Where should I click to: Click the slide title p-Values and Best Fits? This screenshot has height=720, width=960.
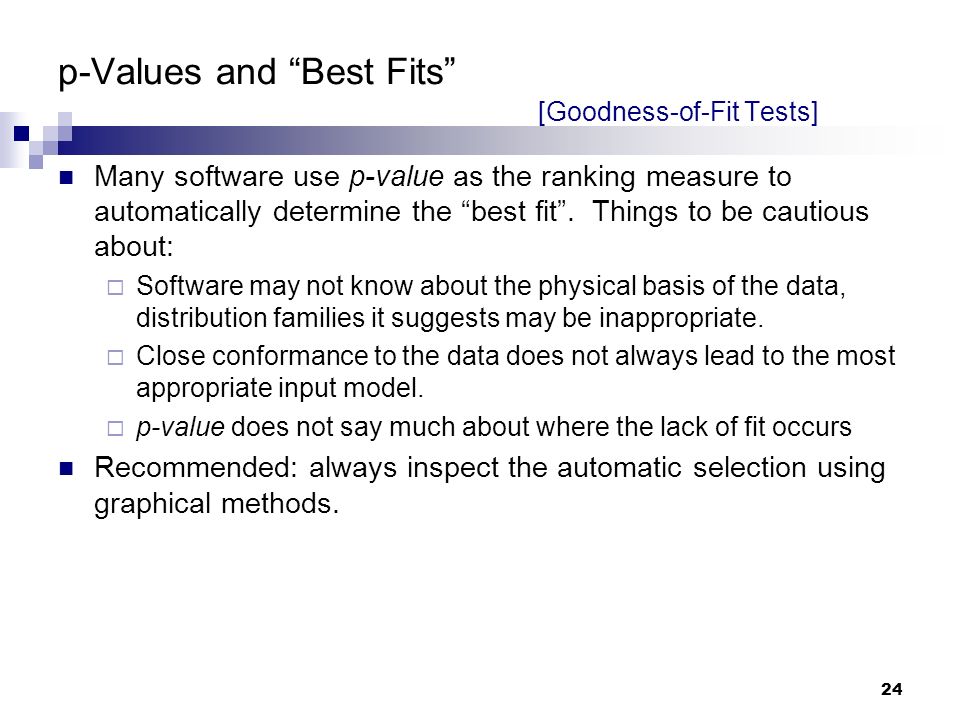click(257, 73)
